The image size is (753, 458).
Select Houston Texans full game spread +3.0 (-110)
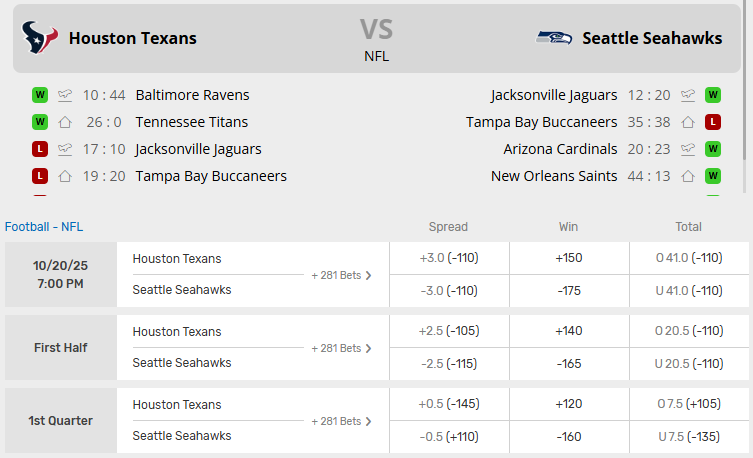(449, 258)
